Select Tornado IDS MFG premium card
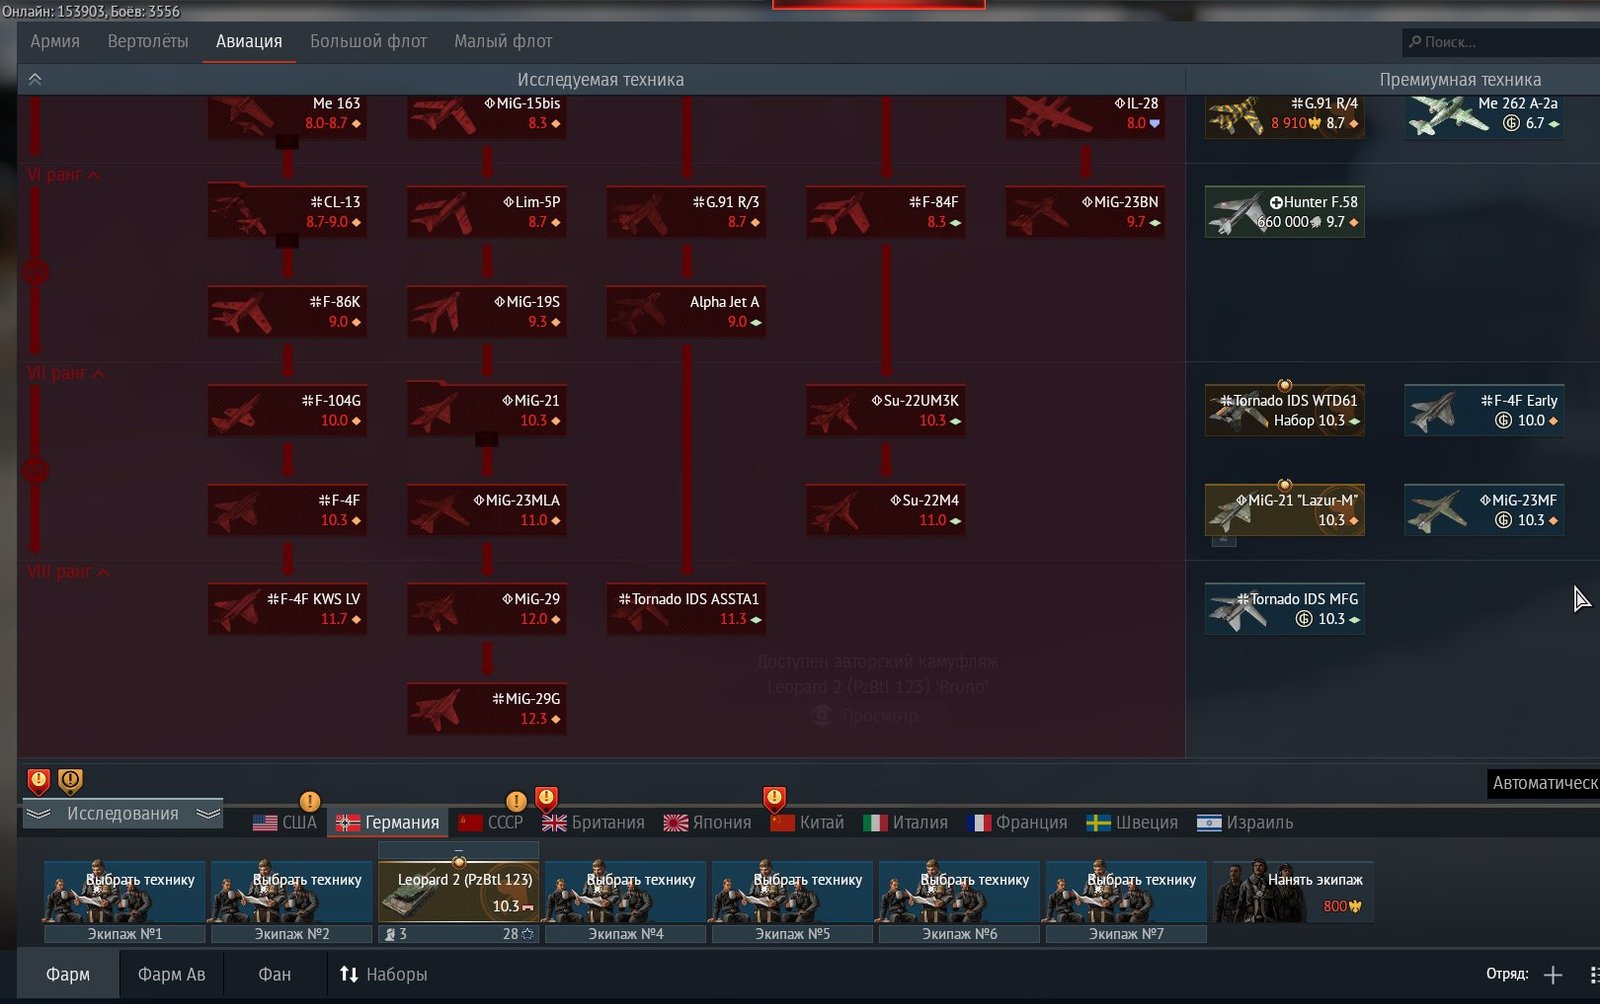This screenshot has height=1004, width=1600. [x=1284, y=609]
